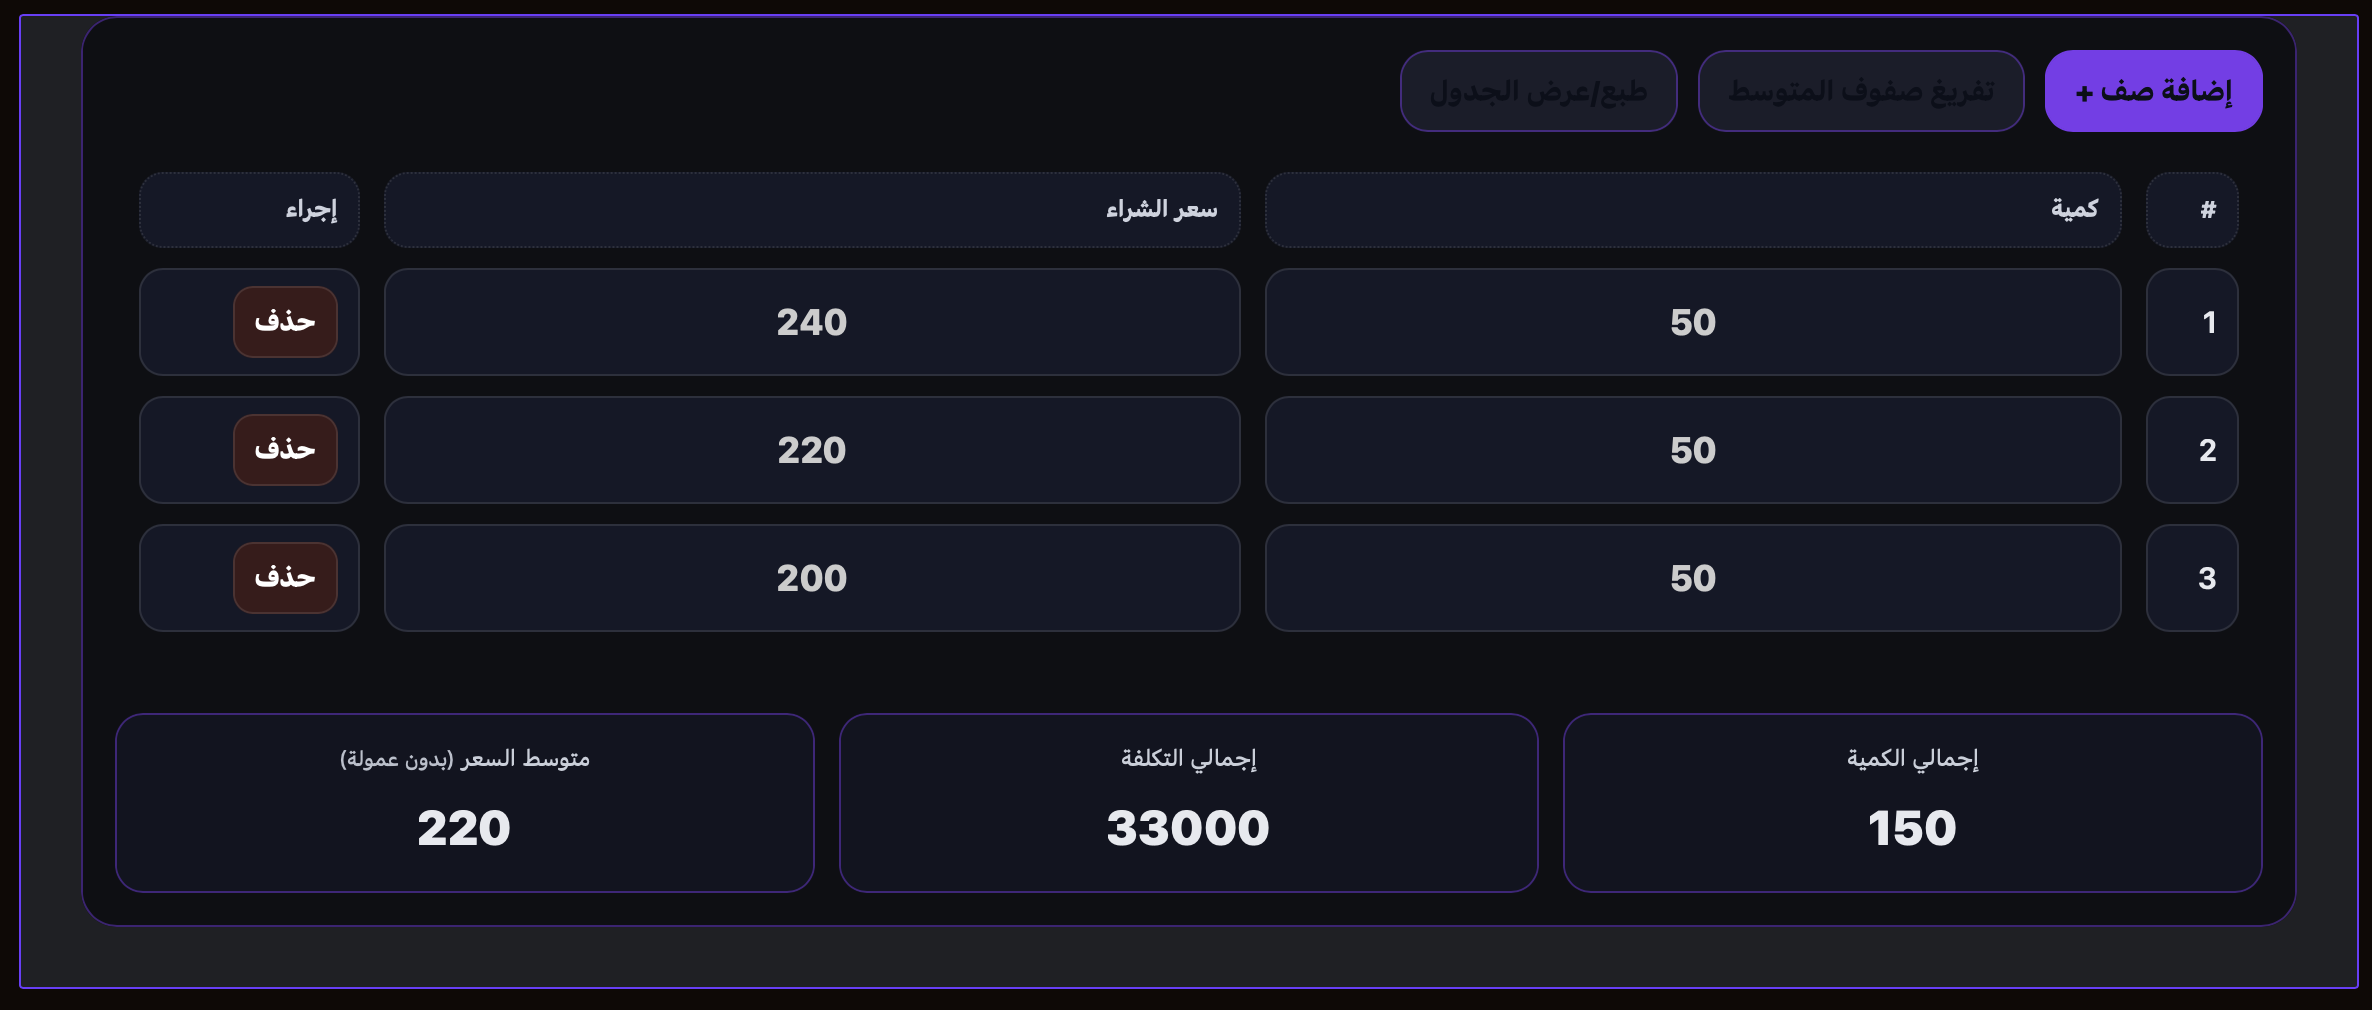Select the "إجمالي الكمية" total quantity card
The width and height of the screenshot is (2372, 1010).
(x=1912, y=803)
